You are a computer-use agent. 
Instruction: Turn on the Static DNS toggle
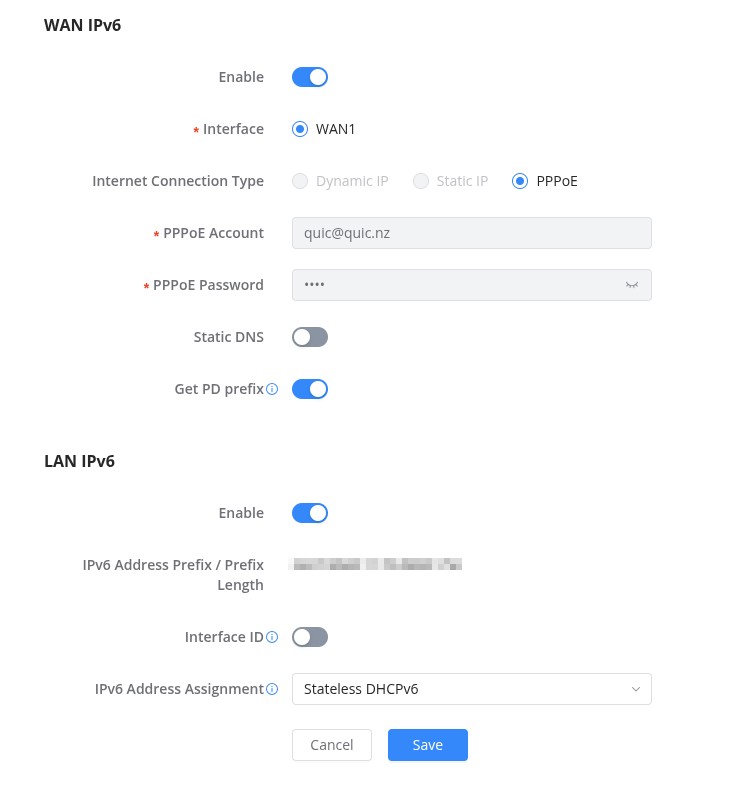pos(310,337)
